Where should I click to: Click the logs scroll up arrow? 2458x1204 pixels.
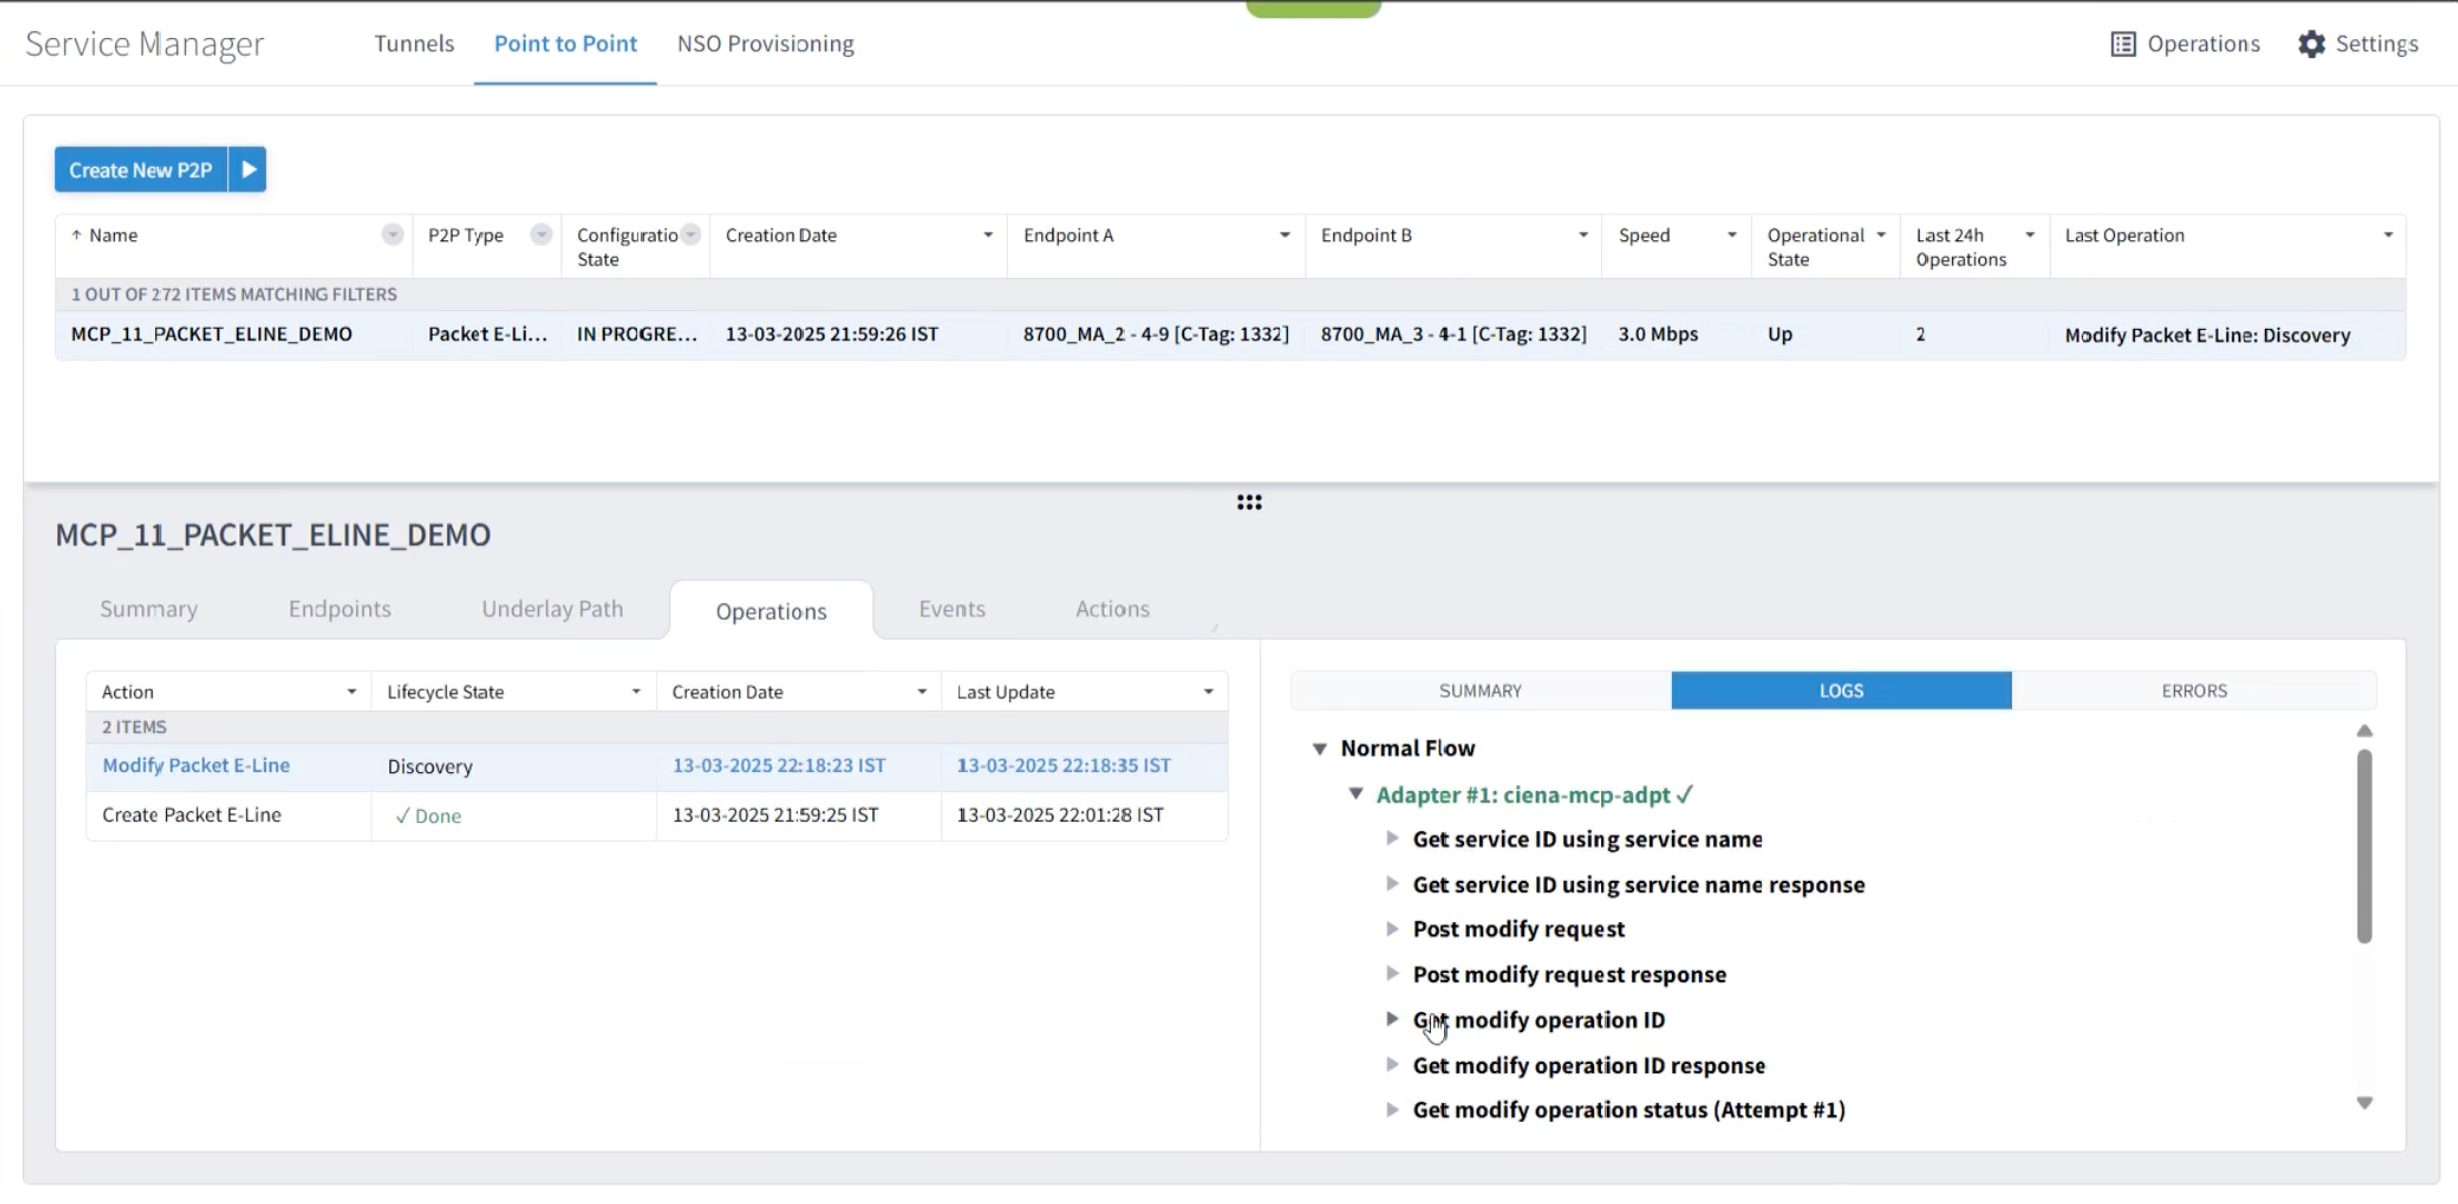pos(2364,731)
